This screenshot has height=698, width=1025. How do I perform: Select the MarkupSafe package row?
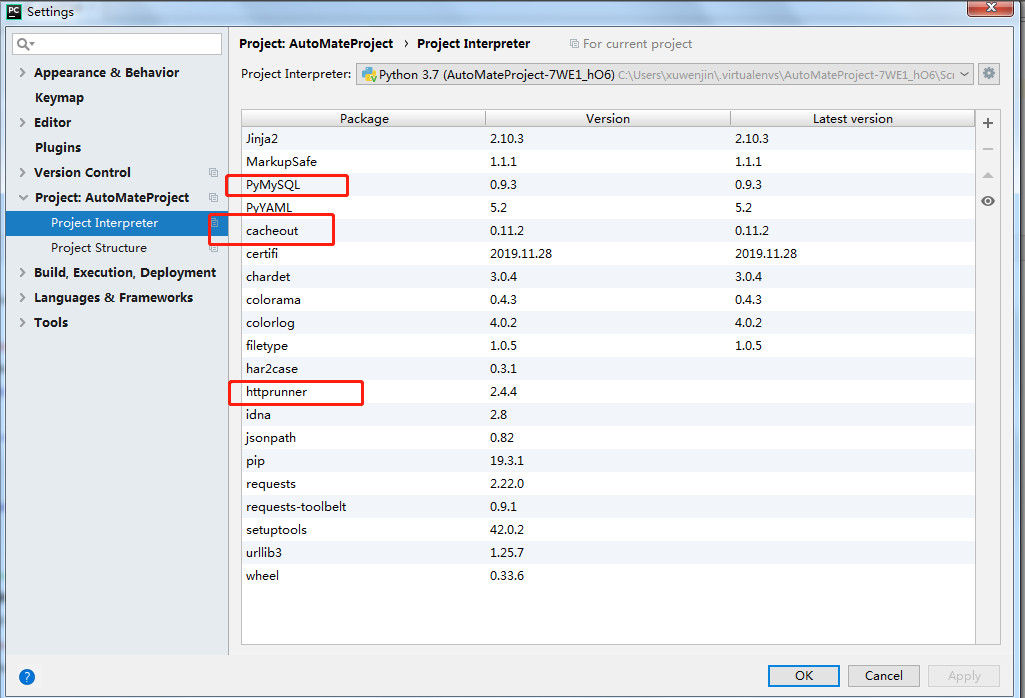[x=608, y=161]
